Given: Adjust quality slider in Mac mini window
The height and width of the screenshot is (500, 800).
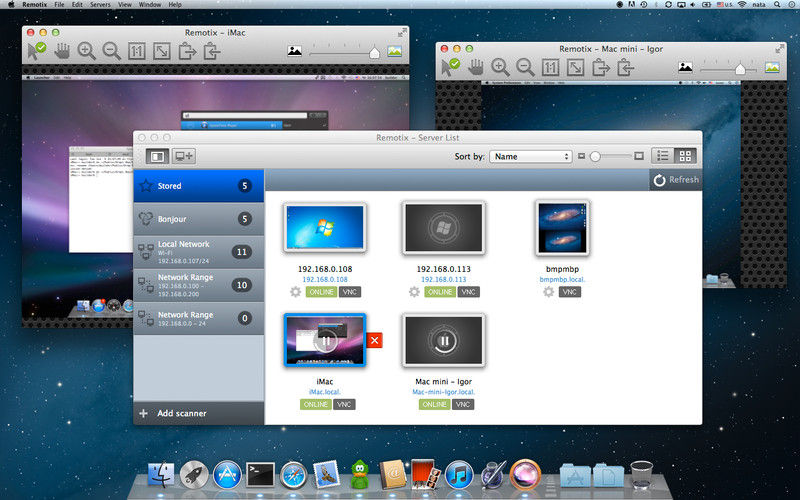Looking at the screenshot, I should (740, 69).
